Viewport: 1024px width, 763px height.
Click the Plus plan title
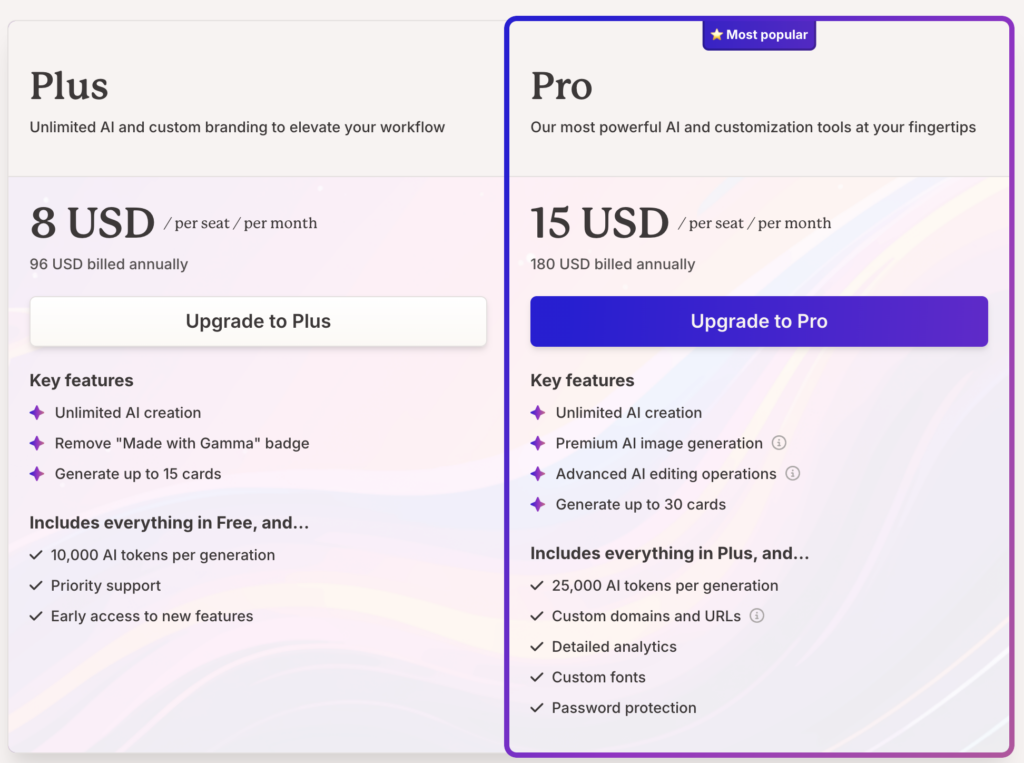point(69,86)
